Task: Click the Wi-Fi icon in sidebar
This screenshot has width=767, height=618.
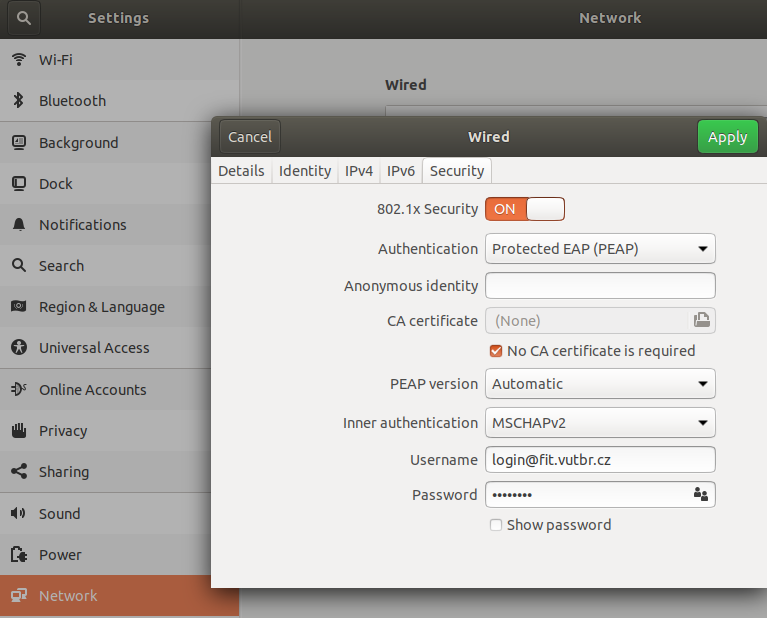Action: tap(19, 60)
